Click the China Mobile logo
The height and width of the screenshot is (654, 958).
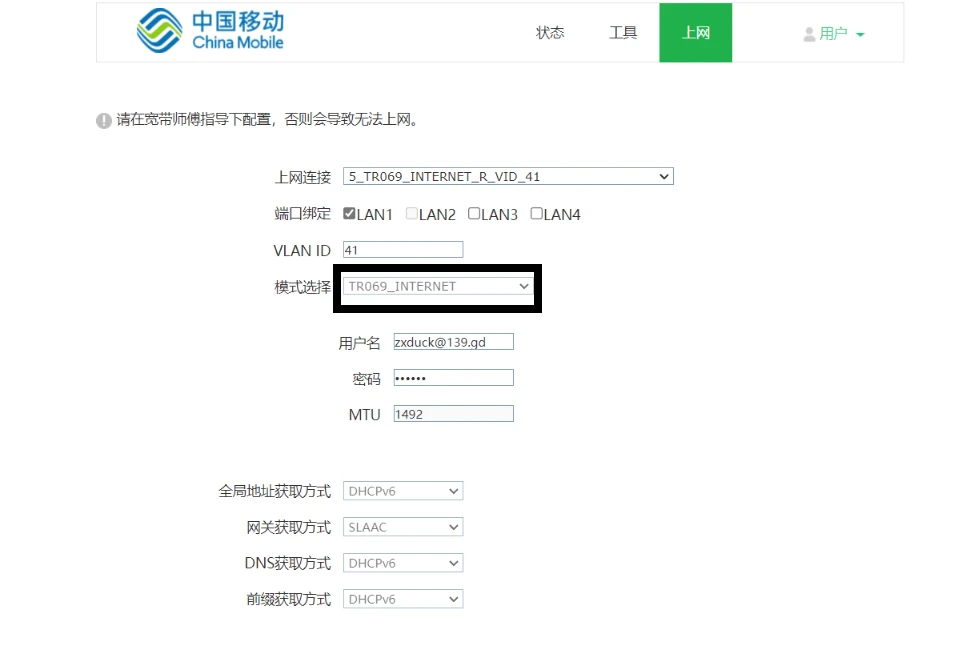click(210, 31)
